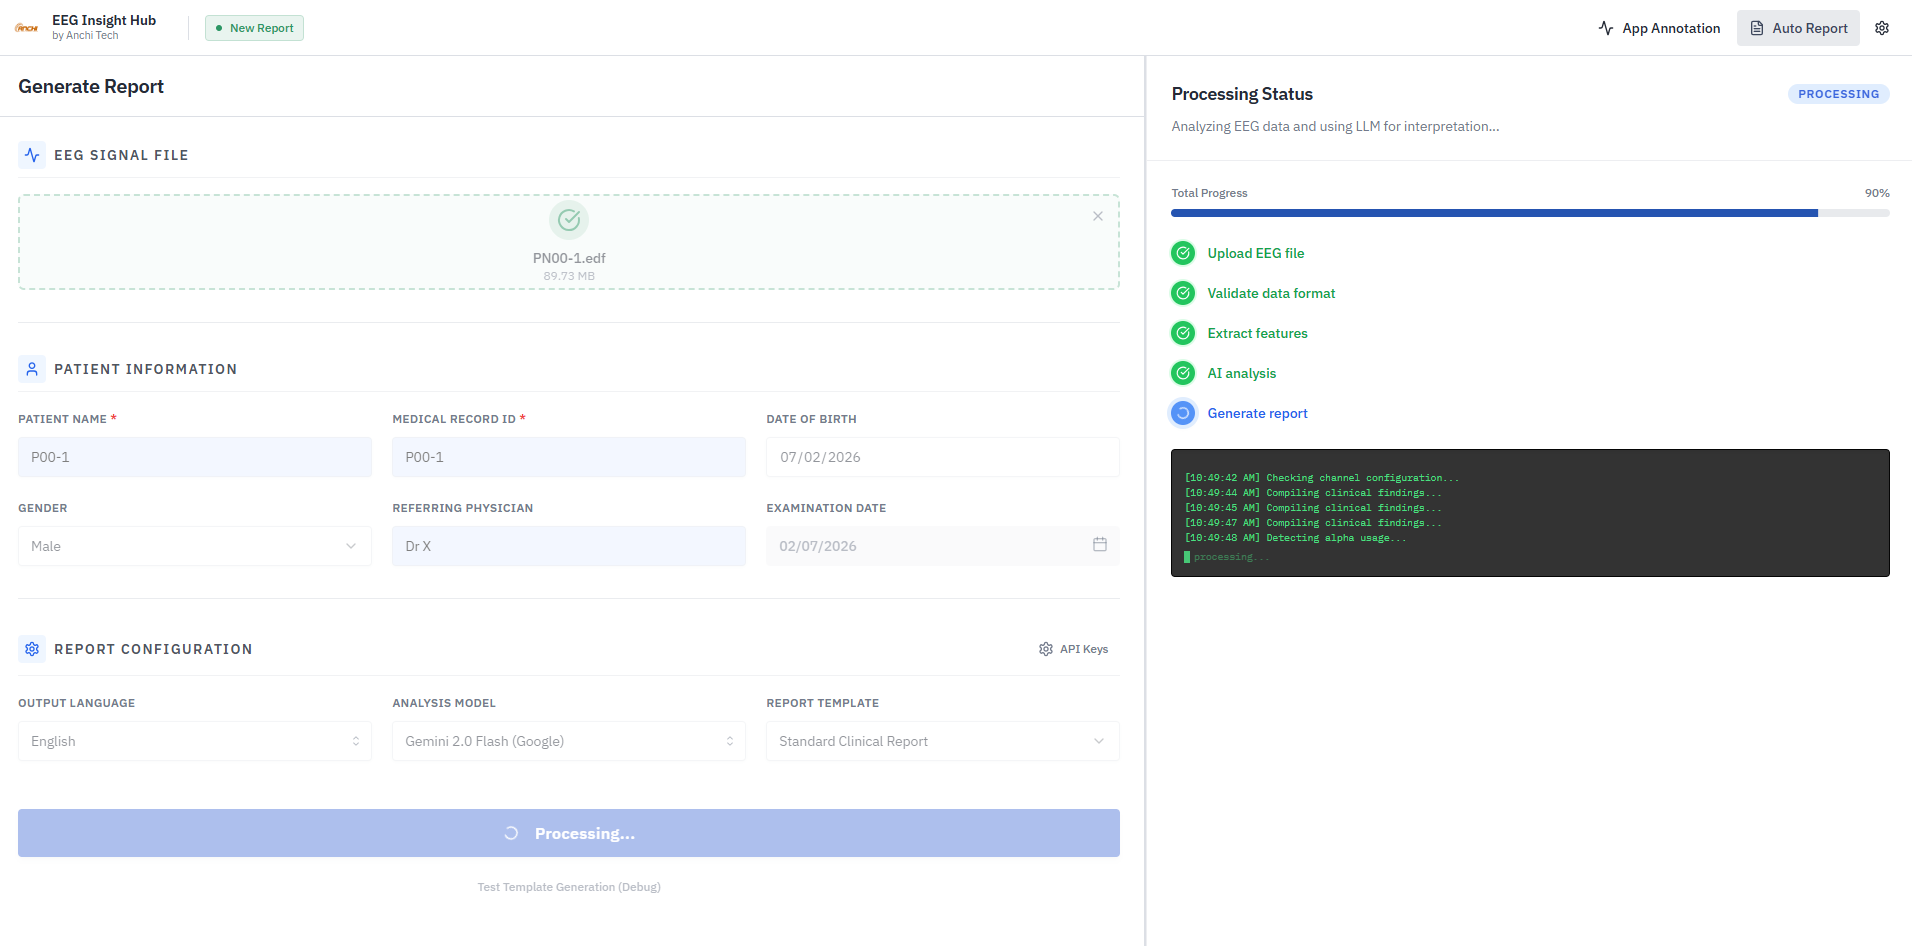Viewport: 1912px width, 946px height.
Task: Open the Report Template dropdown
Action: coord(943,741)
